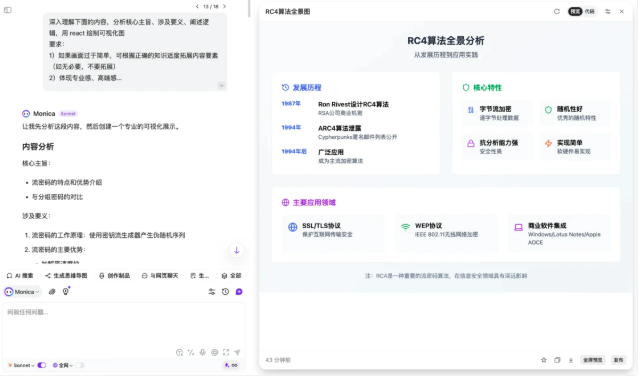641x379 pixels.
Task: Click the Monica avatar in the reply
Action: click(26, 114)
